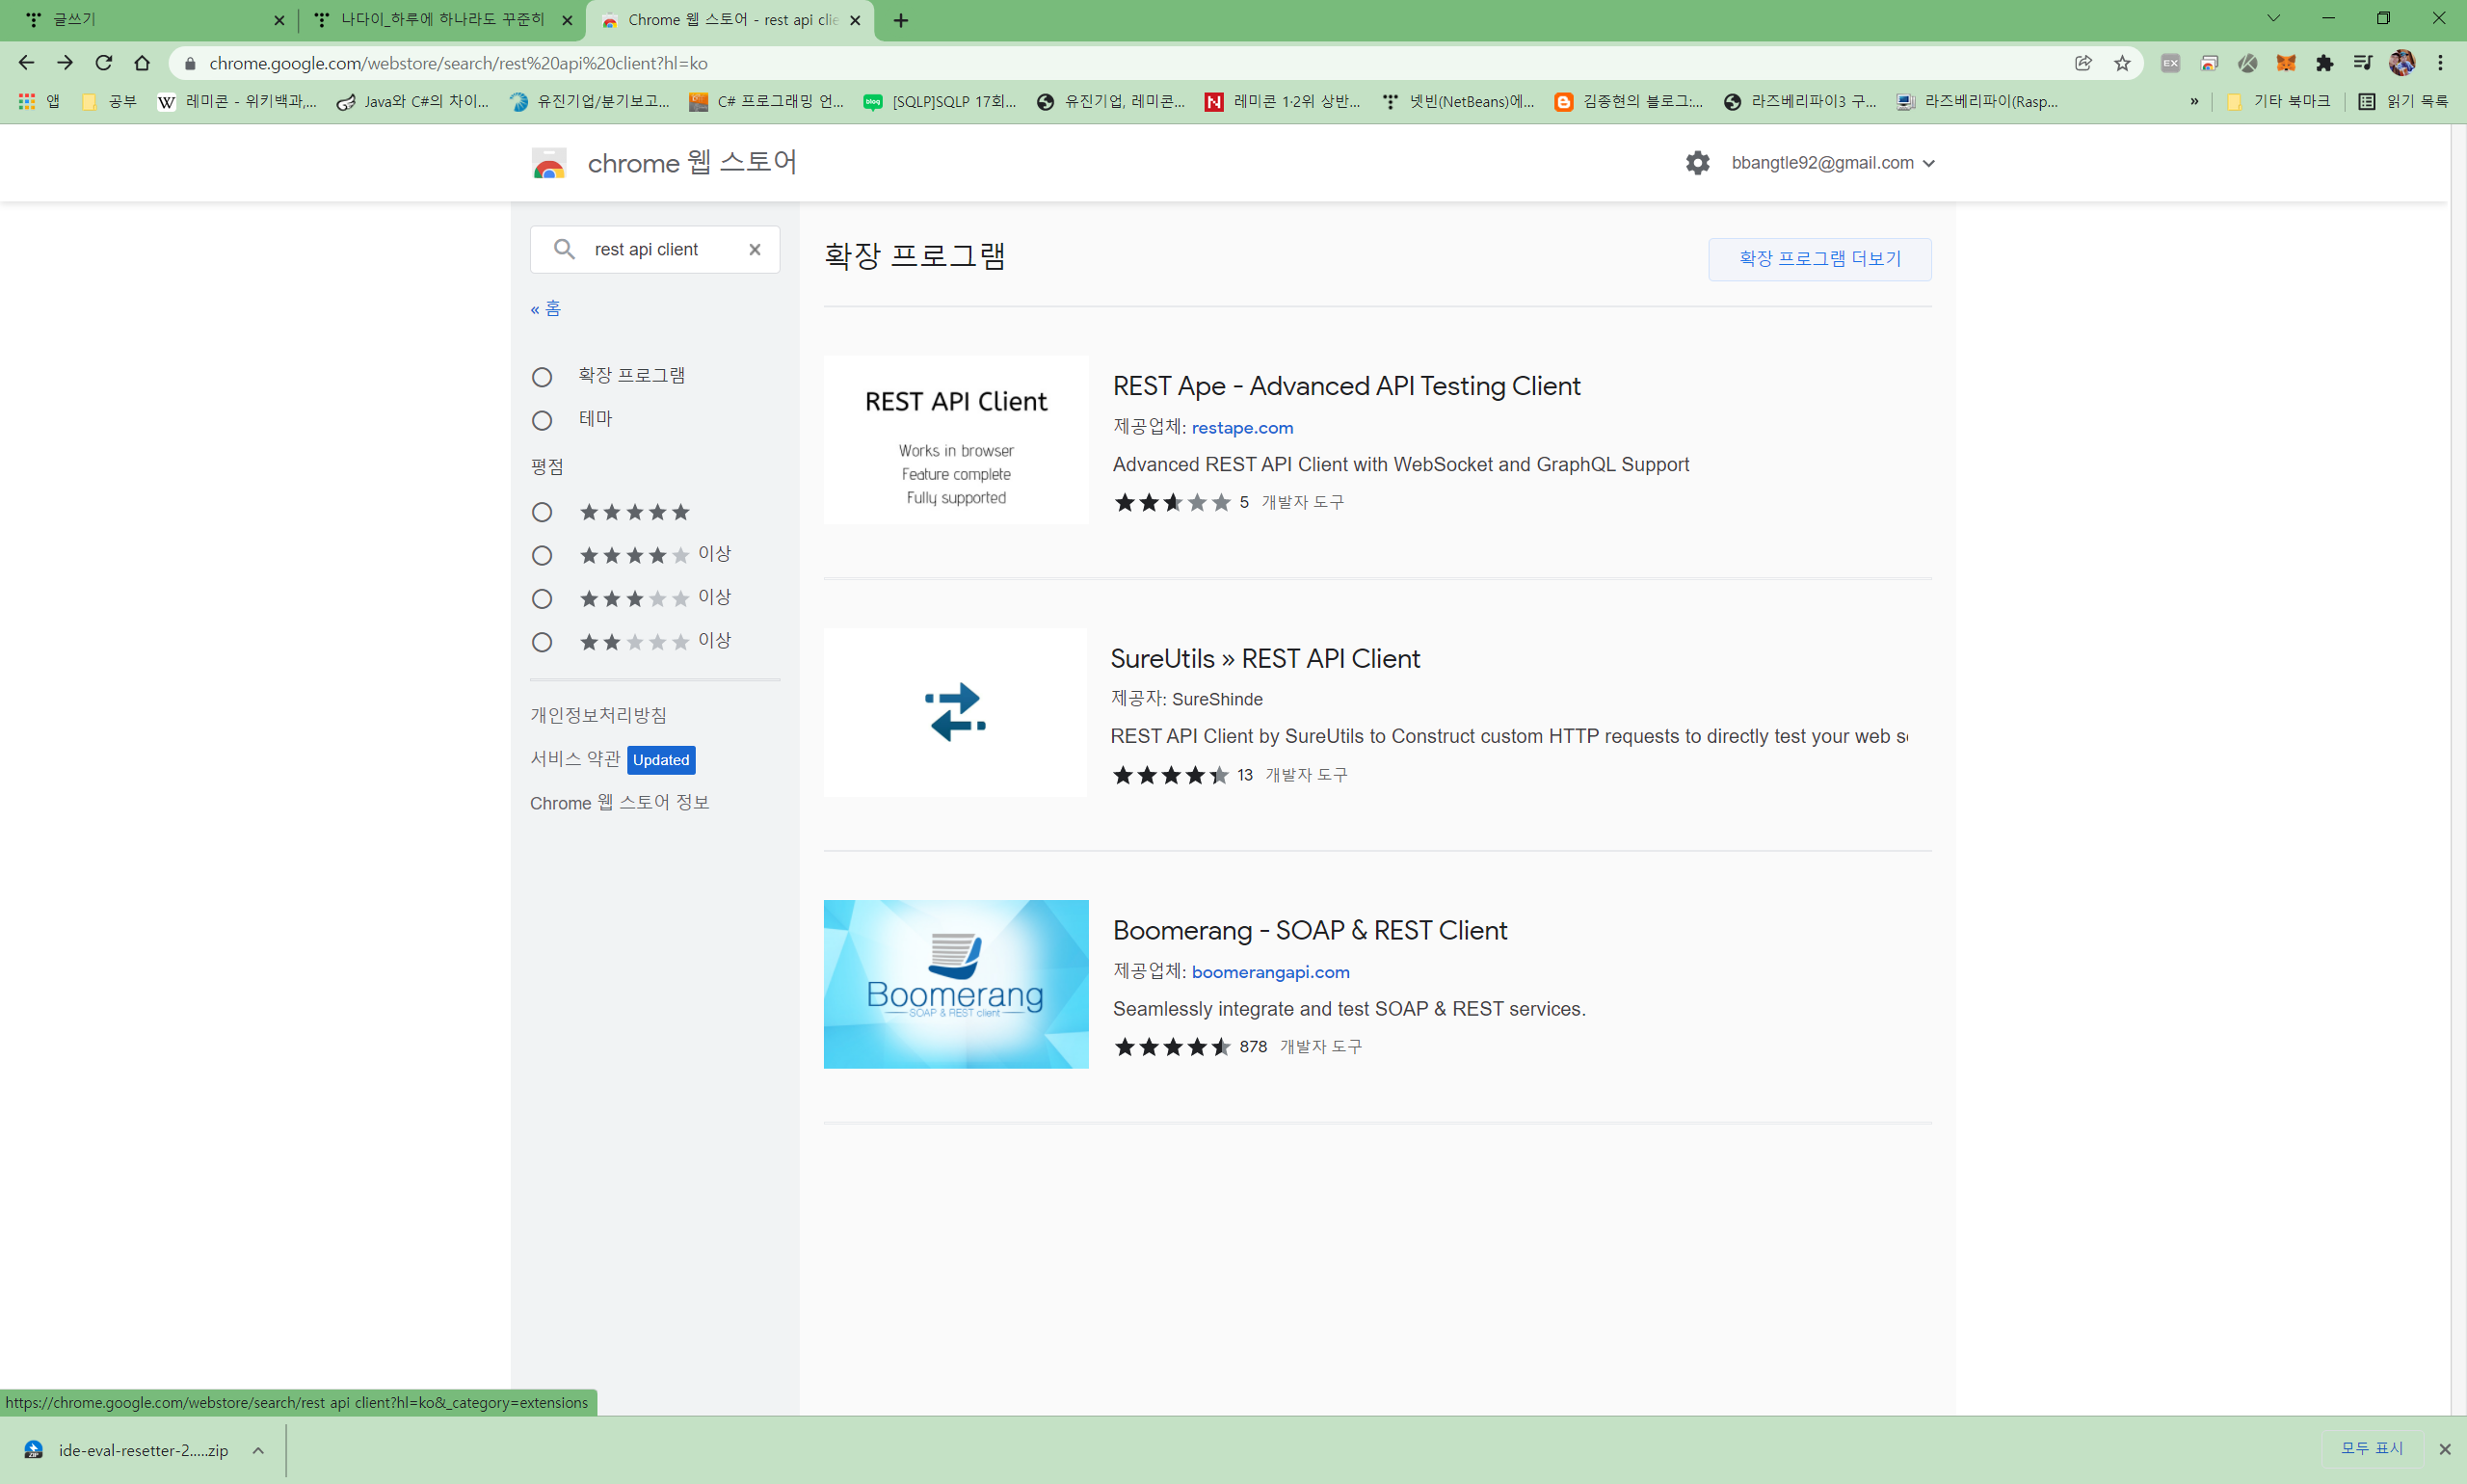Go back to previous page

(x=26, y=63)
